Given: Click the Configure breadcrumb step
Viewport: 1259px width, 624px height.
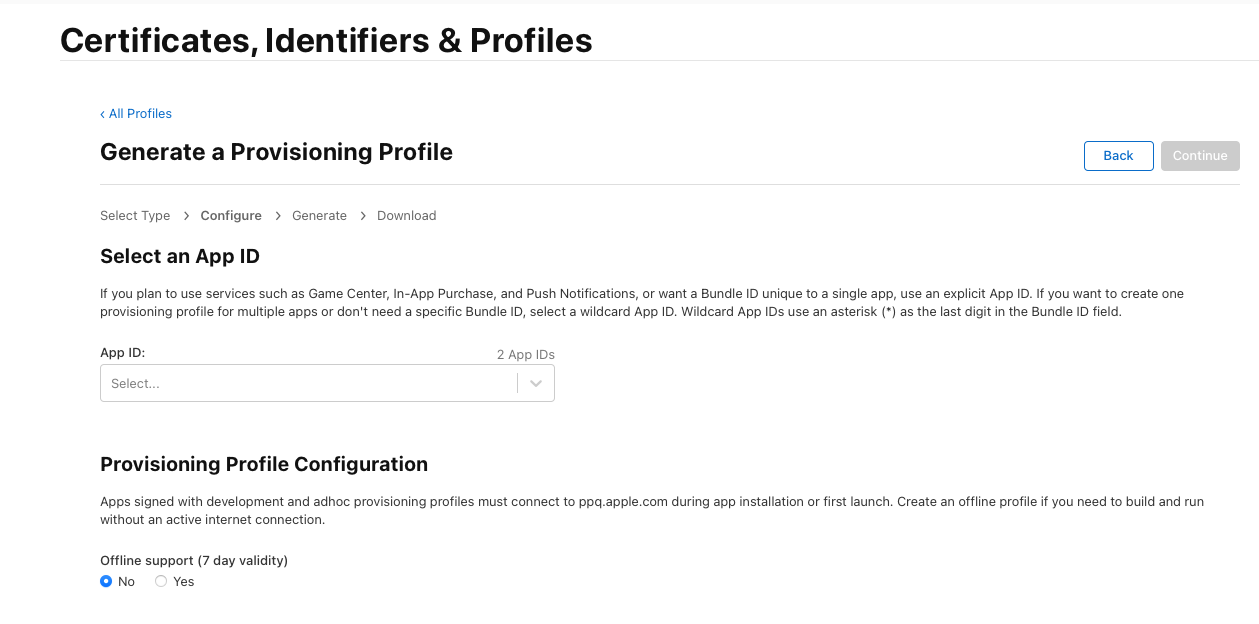Looking at the screenshot, I should (231, 216).
